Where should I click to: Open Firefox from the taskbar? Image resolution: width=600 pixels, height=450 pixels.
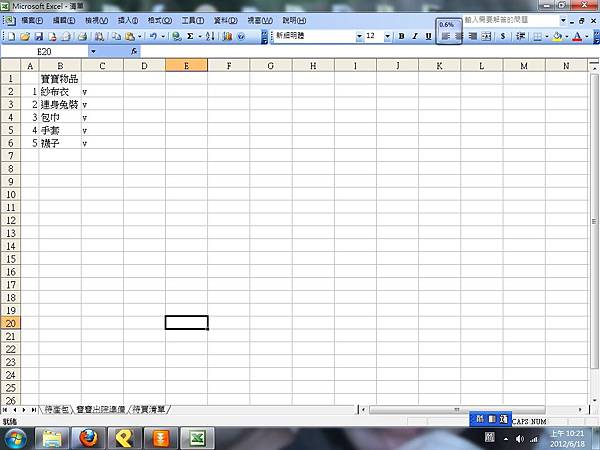(88, 439)
